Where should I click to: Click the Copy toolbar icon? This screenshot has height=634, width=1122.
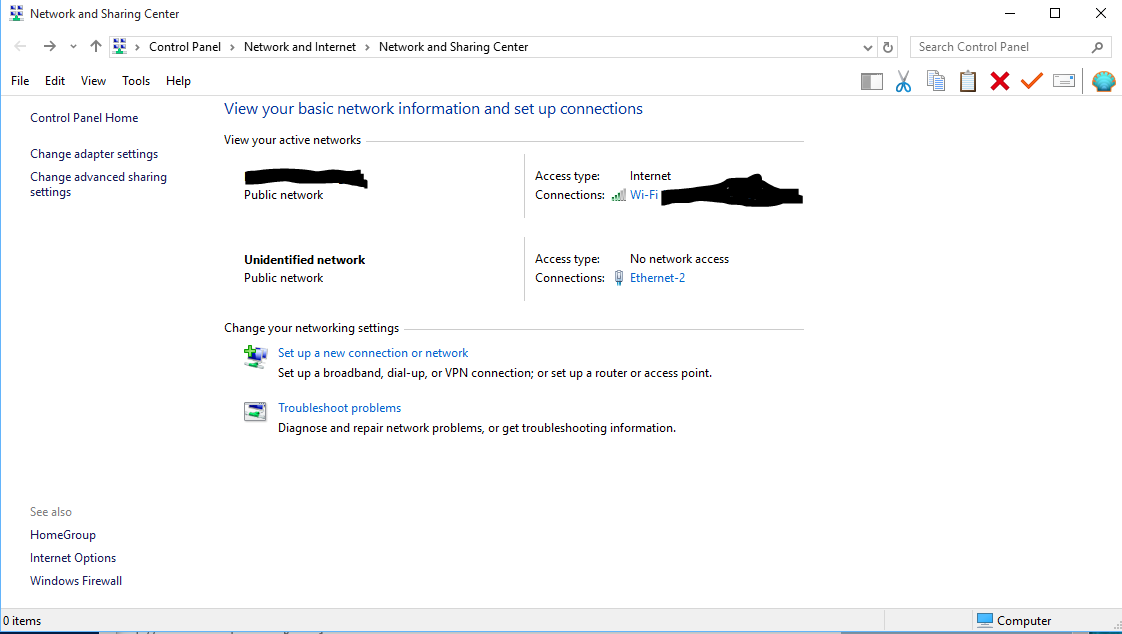point(936,81)
